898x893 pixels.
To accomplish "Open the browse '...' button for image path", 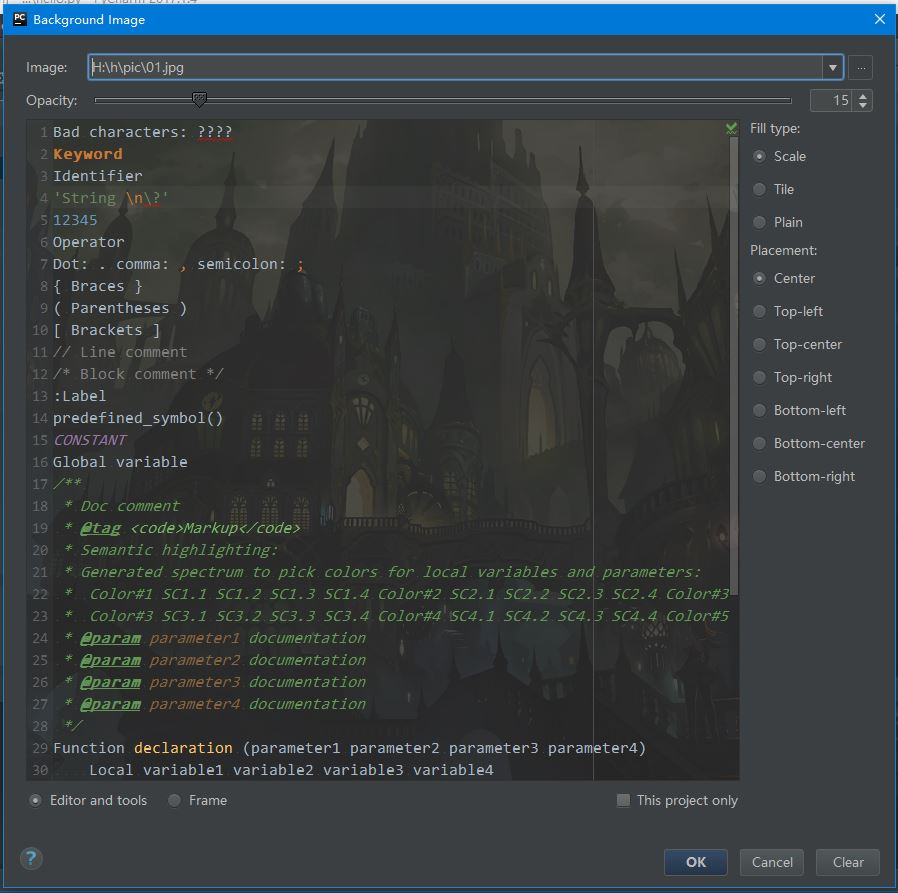I will click(x=861, y=67).
